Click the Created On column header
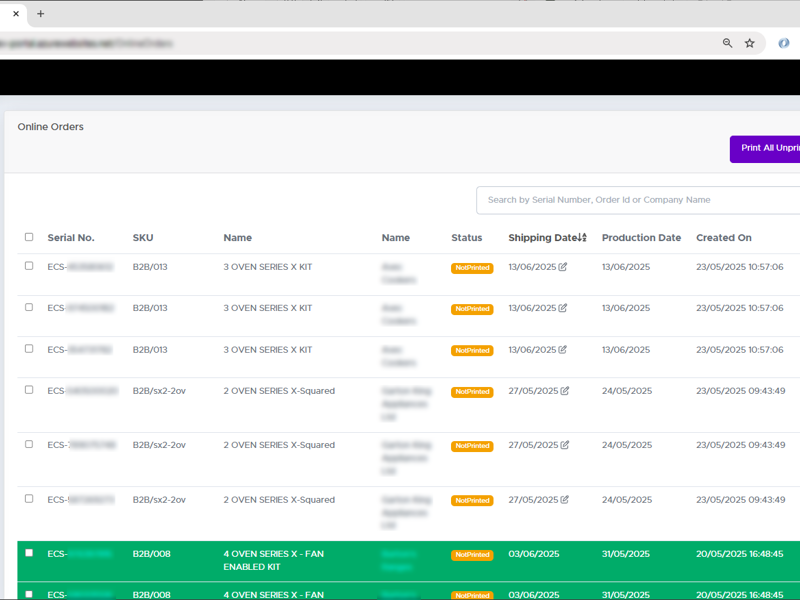 point(723,238)
